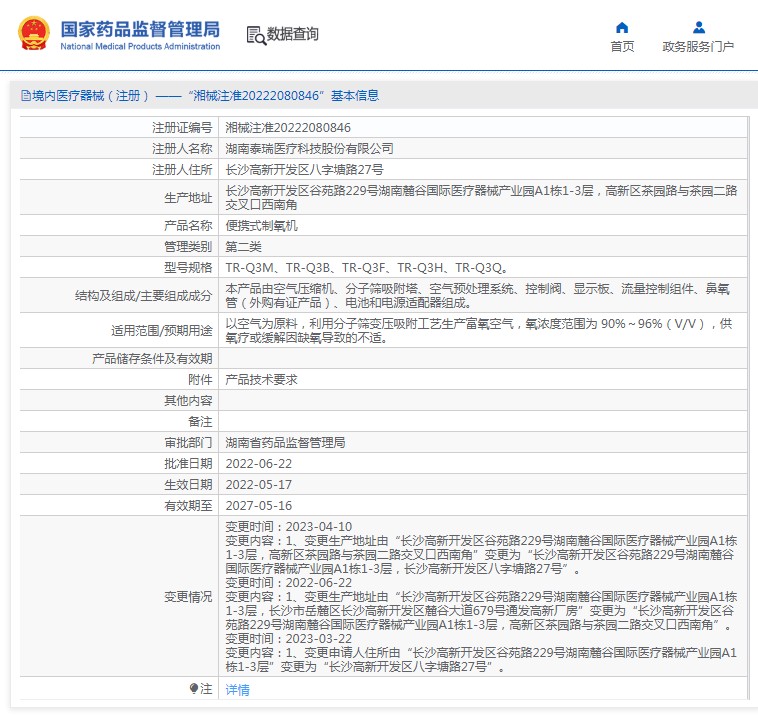Click the 管理类别 label
This screenshot has width=758, height=718.
pyautogui.click(x=188, y=247)
